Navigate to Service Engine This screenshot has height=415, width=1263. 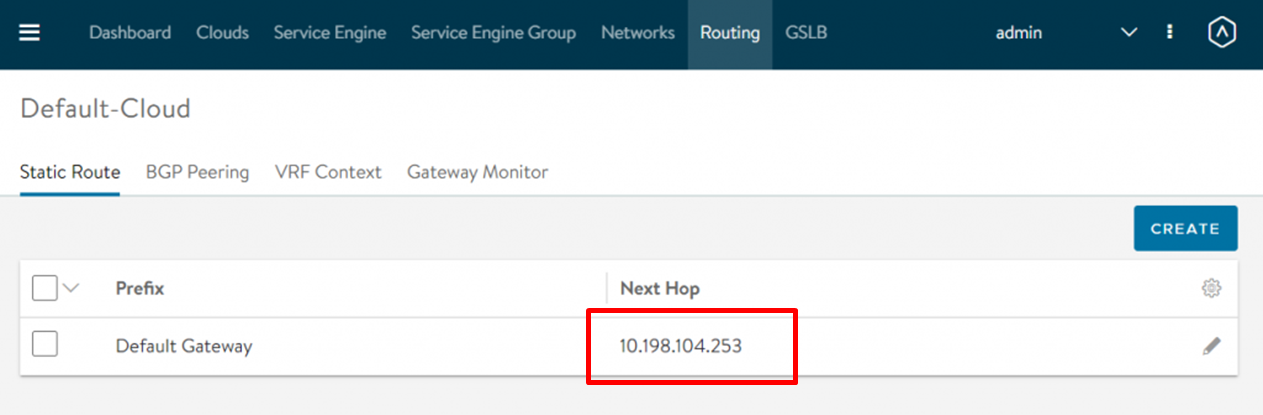click(330, 33)
